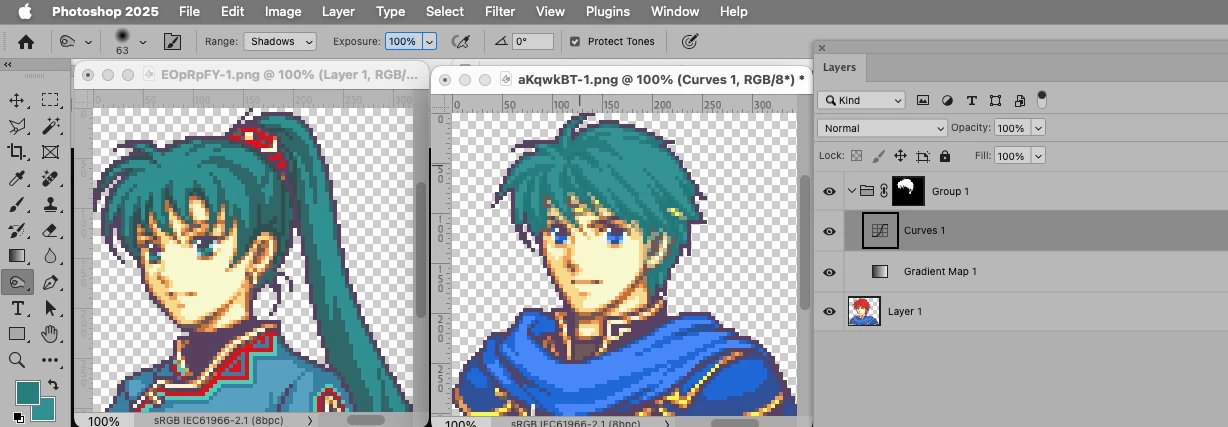Screen dimensions: 1228x427
Task: Lock transparent pixels
Action: coord(857,156)
